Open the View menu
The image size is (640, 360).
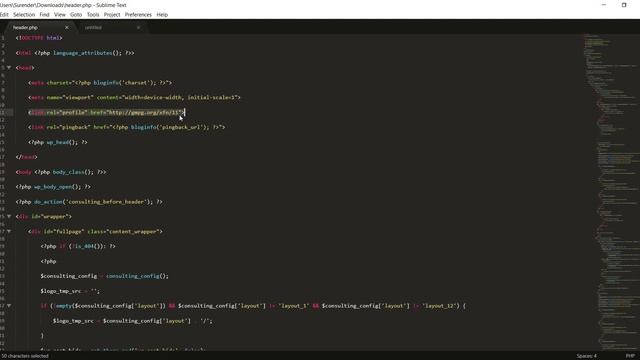click(x=60, y=14)
